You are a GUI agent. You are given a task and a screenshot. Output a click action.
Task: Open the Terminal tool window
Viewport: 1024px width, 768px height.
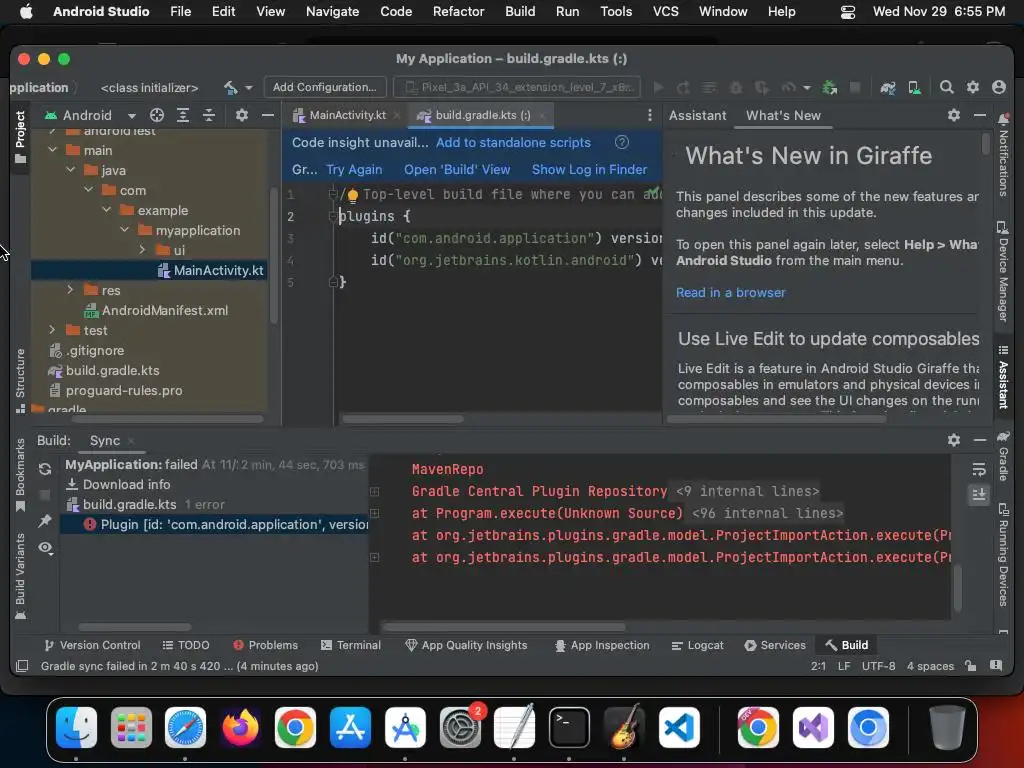point(351,645)
